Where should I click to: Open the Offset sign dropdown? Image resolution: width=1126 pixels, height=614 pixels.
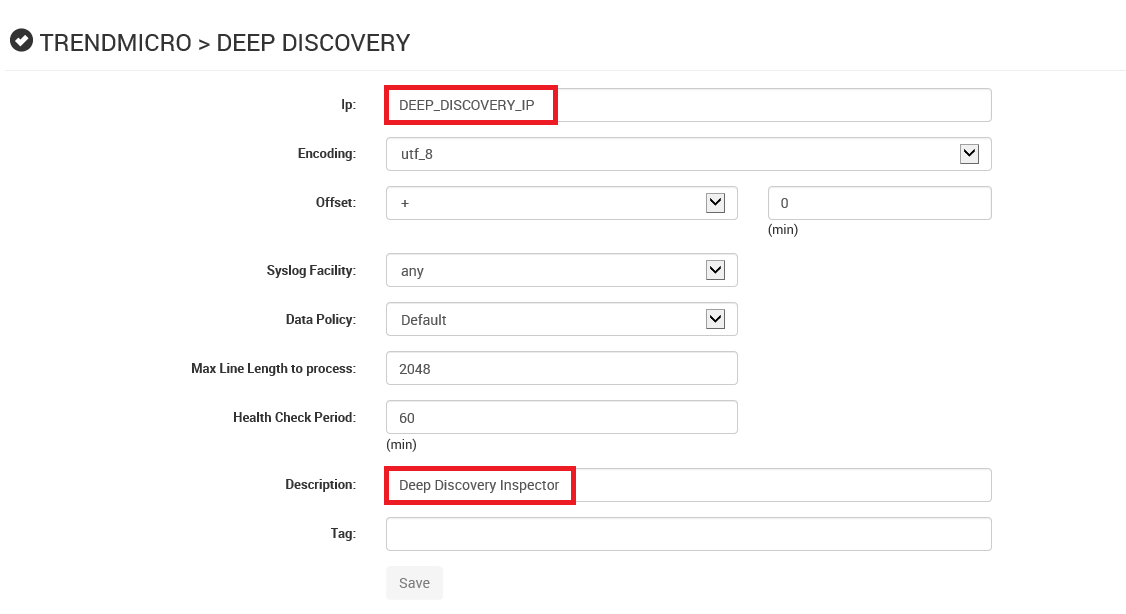tap(562, 203)
